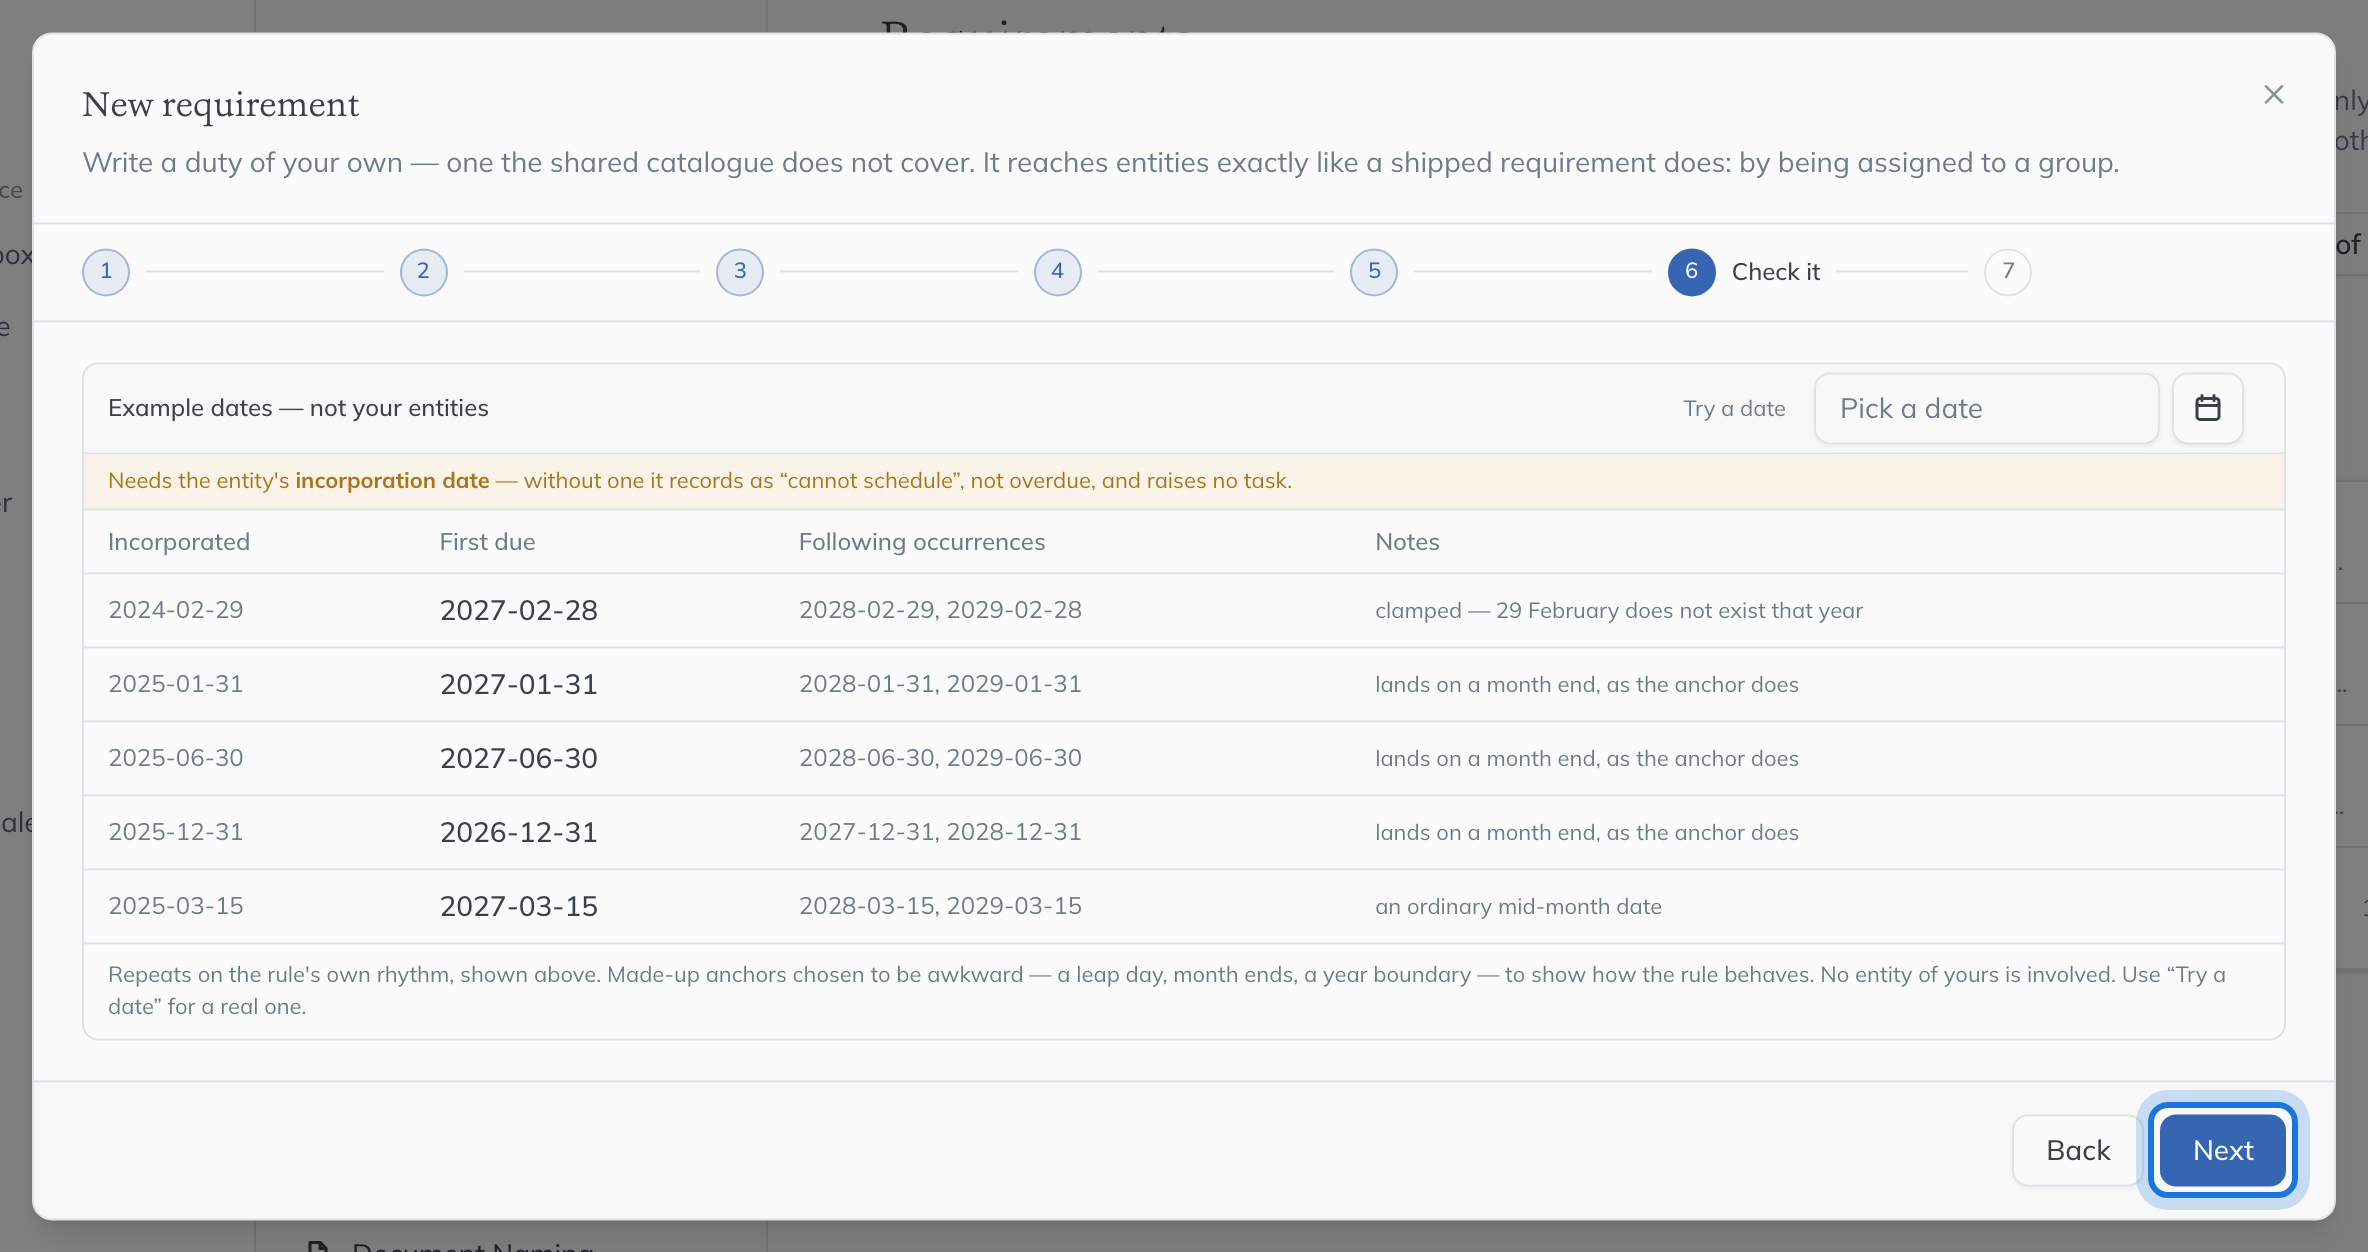The height and width of the screenshot is (1252, 2368).
Task: Click the Back button
Action: (x=2078, y=1150)
